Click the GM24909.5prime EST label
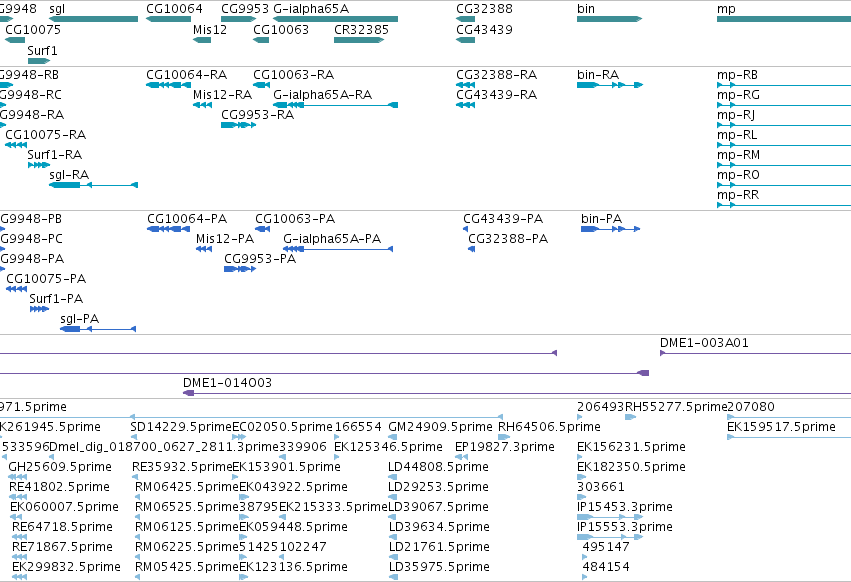The height and width of the screenshot is (582, 851). tap(440, 427)
